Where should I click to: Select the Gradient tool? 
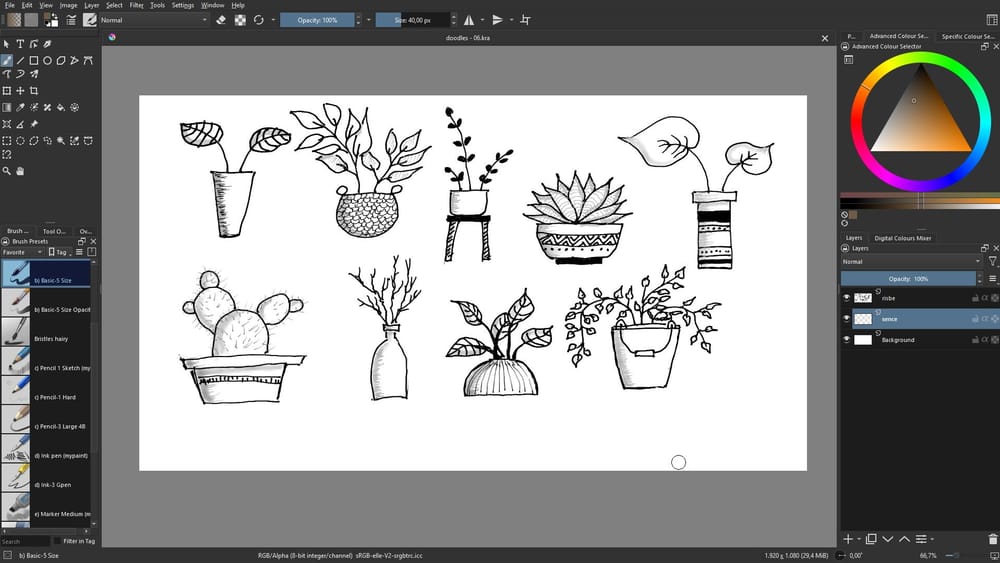pos(6,108)
